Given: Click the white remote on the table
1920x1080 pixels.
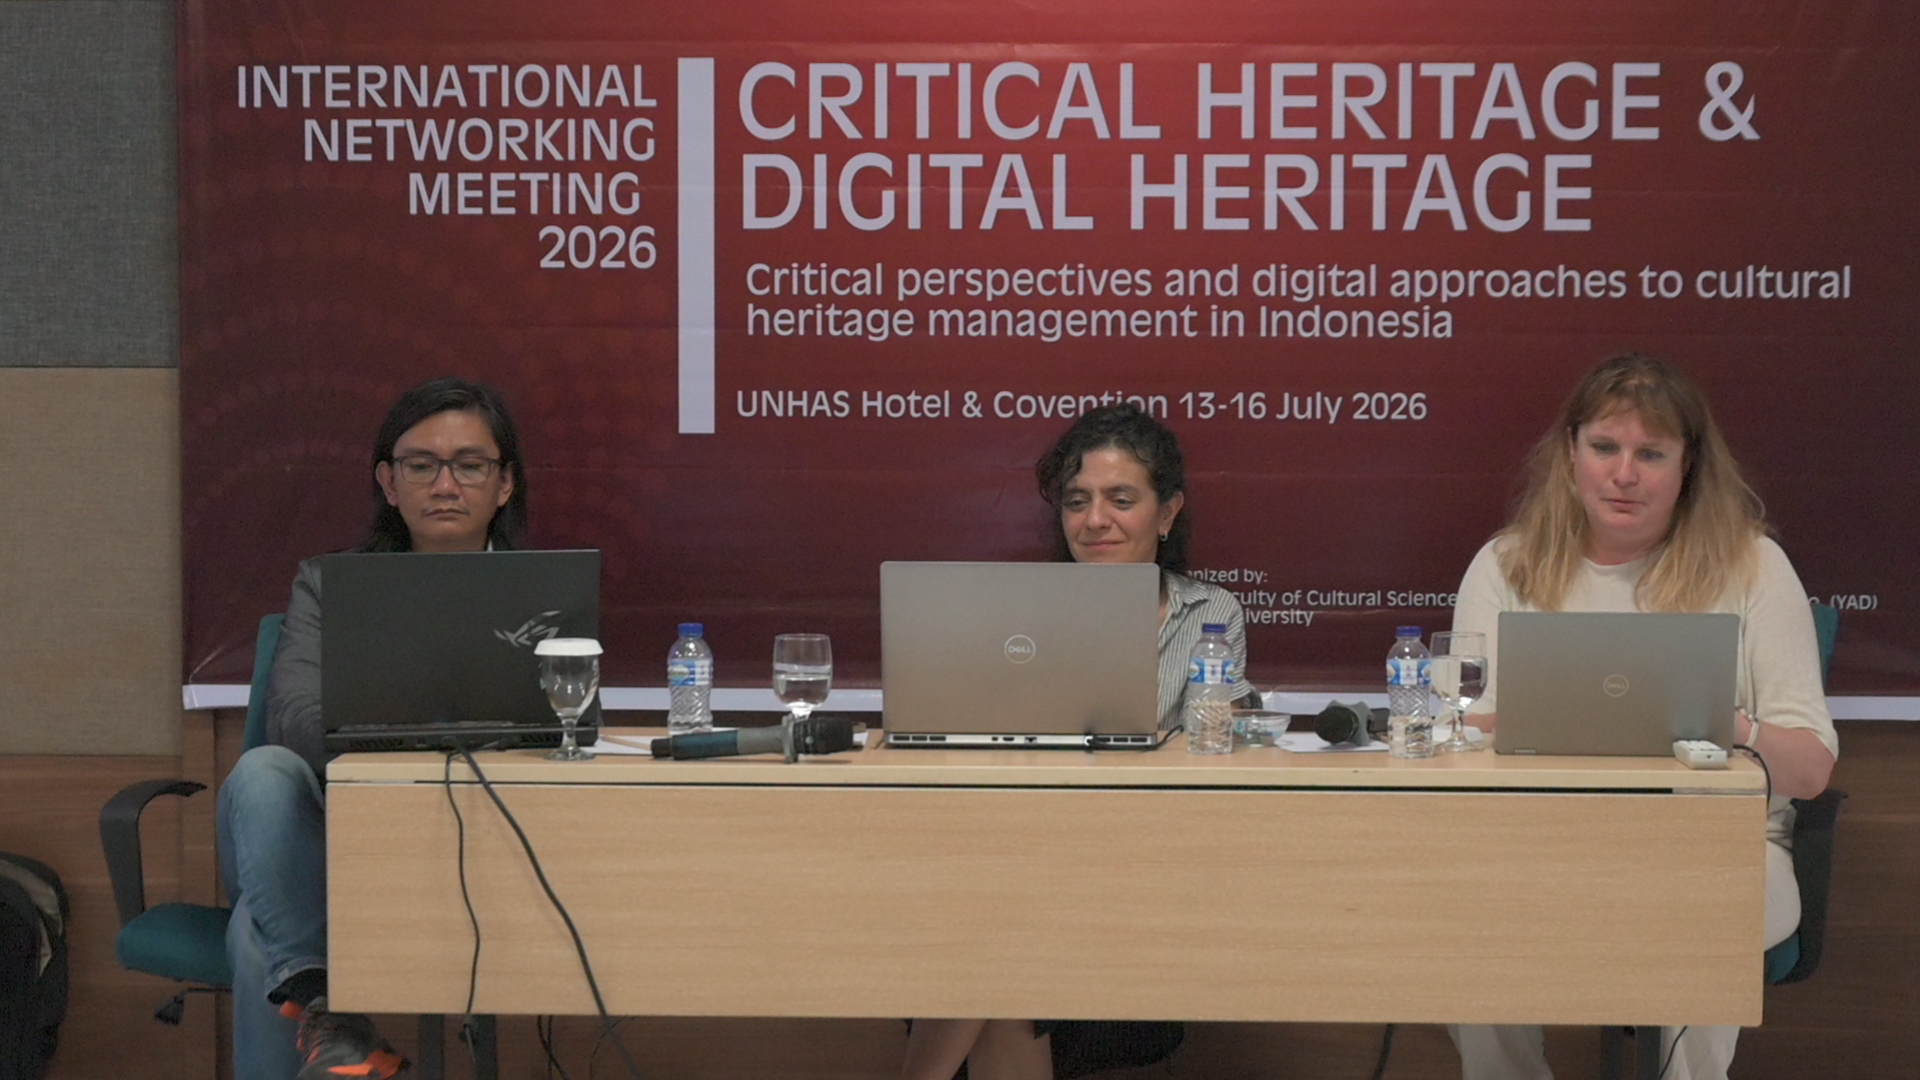Looking at the screenshot, I should pos(1700,753).
